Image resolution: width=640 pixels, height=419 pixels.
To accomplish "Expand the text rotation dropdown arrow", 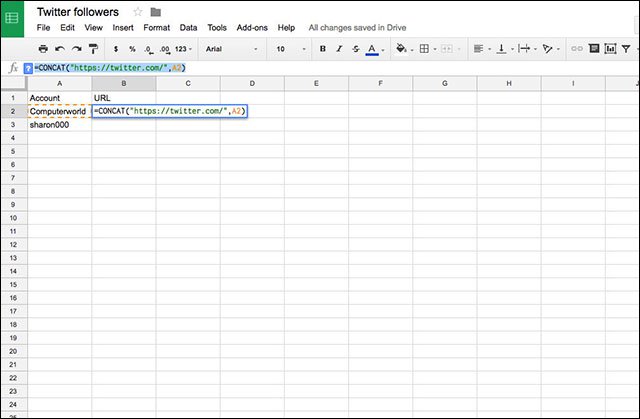I will [x=558, y=49].
